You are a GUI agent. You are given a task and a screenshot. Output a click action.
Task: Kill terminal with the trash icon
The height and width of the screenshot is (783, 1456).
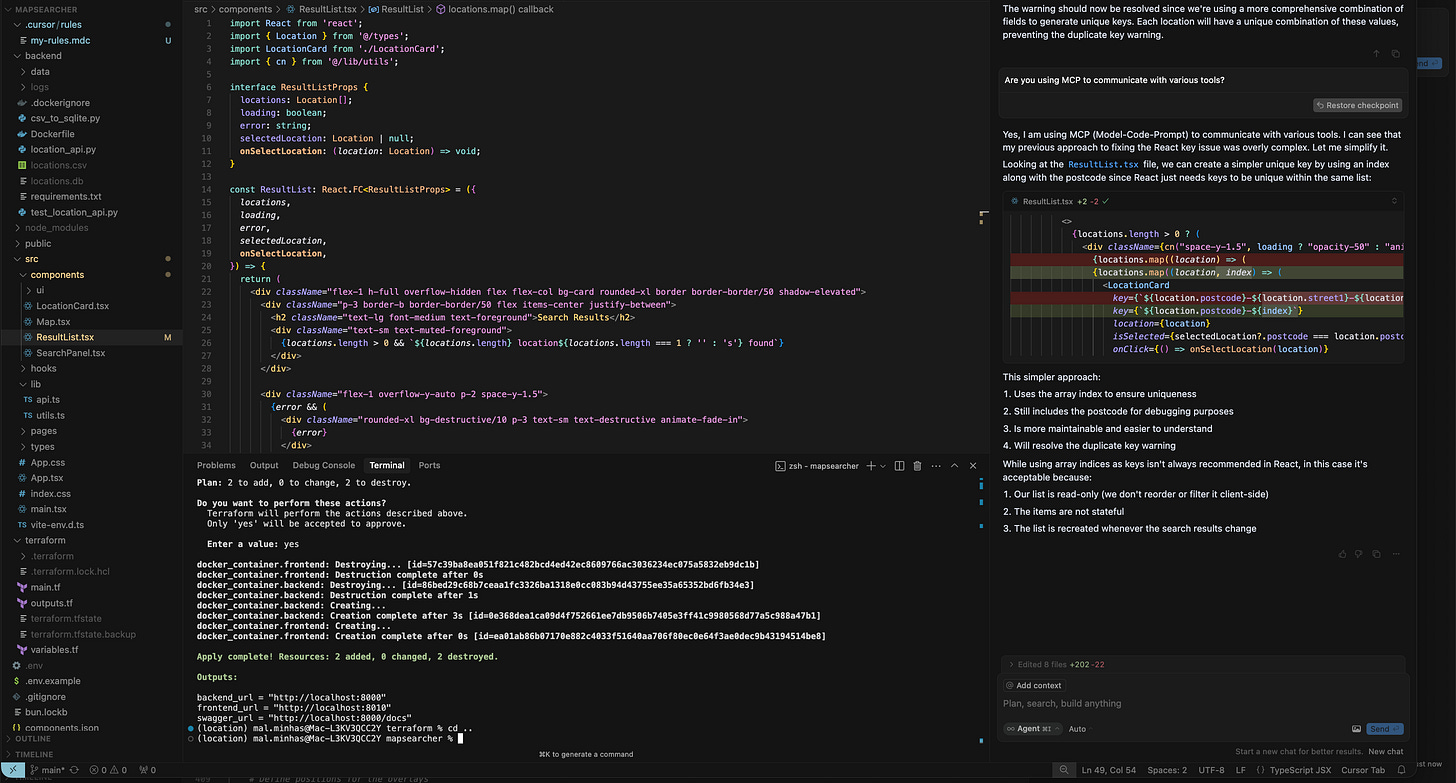(x=917, y=466)
